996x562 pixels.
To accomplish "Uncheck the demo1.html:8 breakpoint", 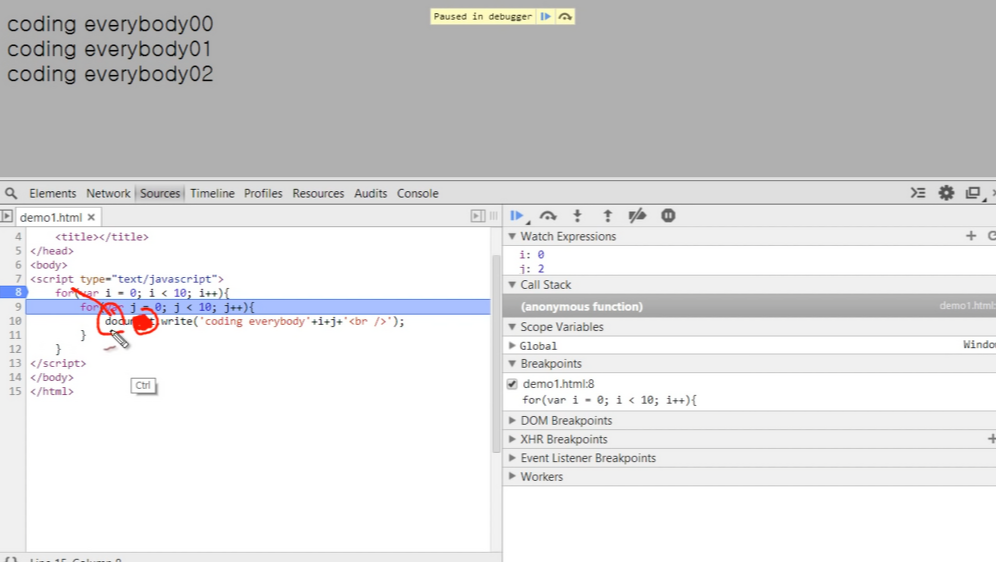I will pyautogui.click(x=512, y=384).
